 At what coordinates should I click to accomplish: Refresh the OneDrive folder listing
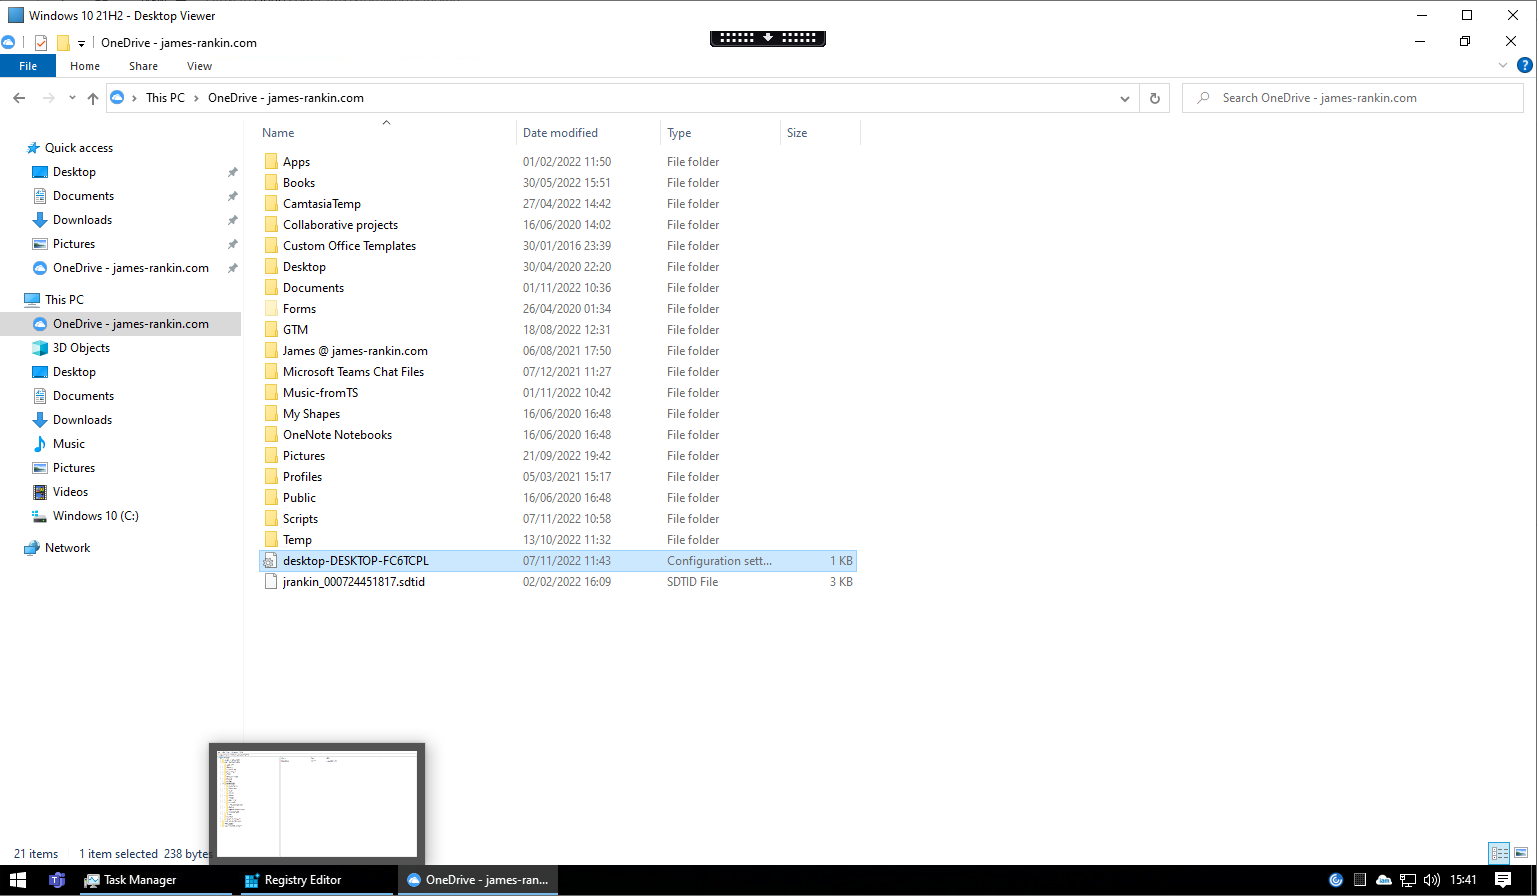tap(1154, 98)
